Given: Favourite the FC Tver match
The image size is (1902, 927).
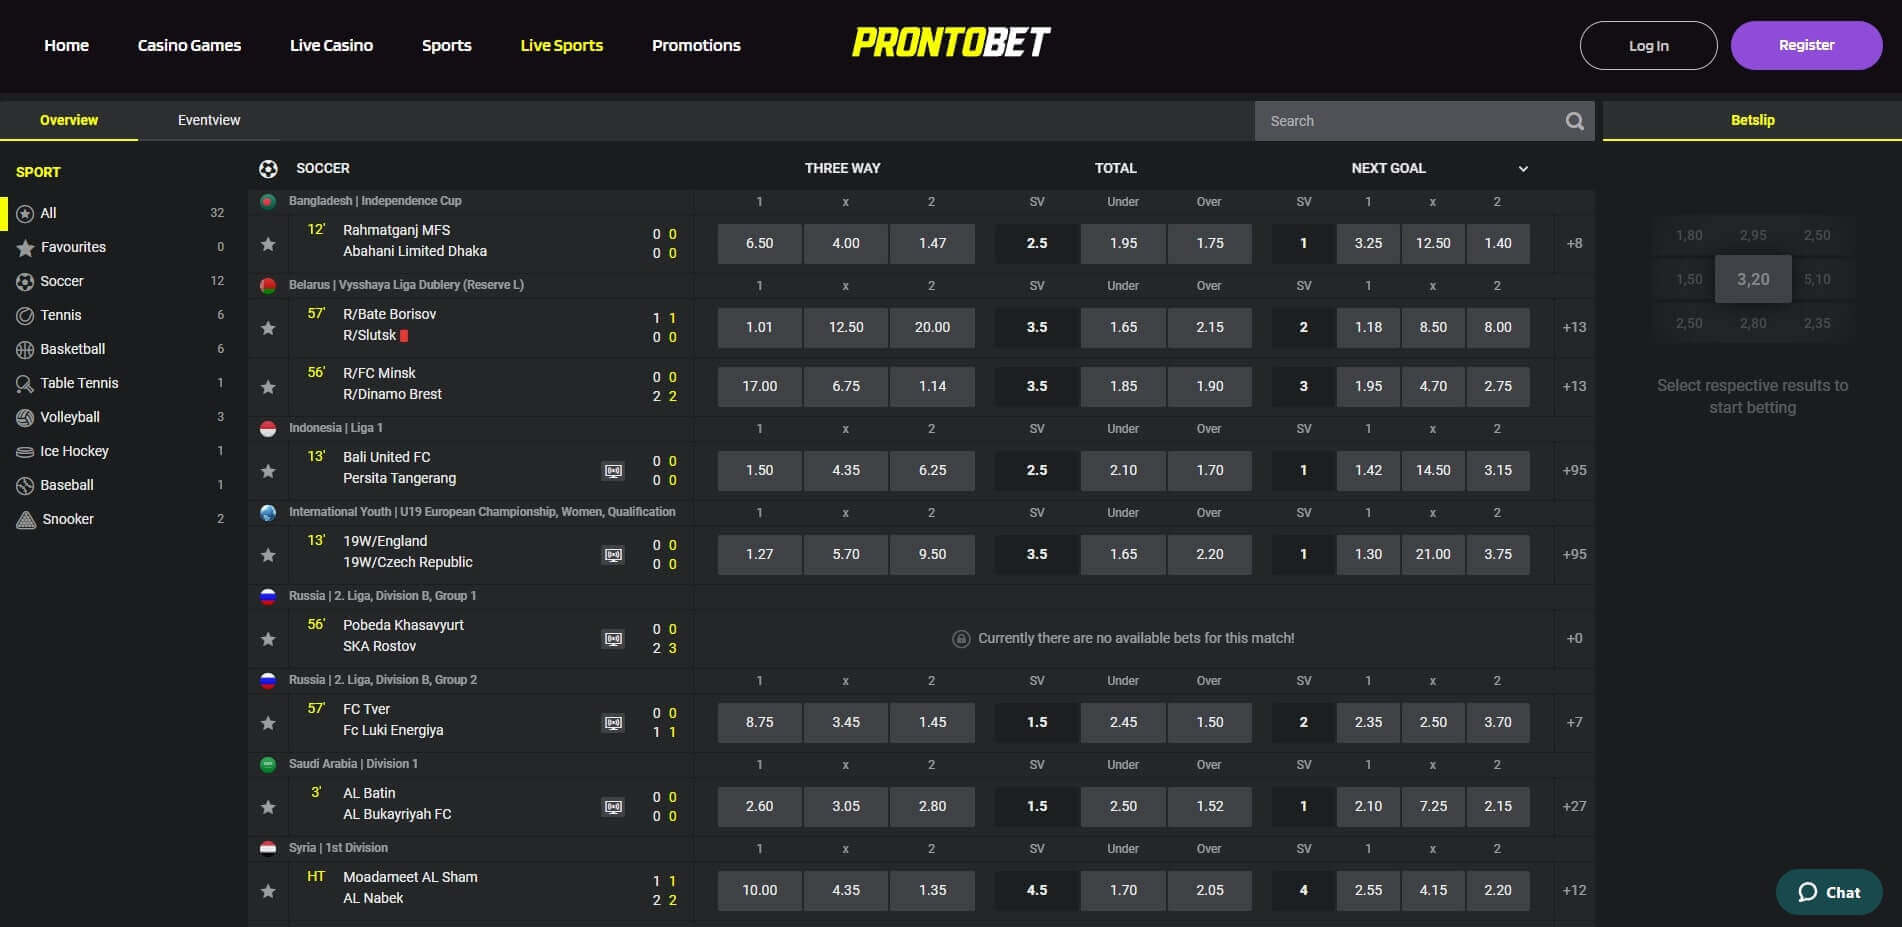Looking at the screenshot, I should (x=268, y=722).
